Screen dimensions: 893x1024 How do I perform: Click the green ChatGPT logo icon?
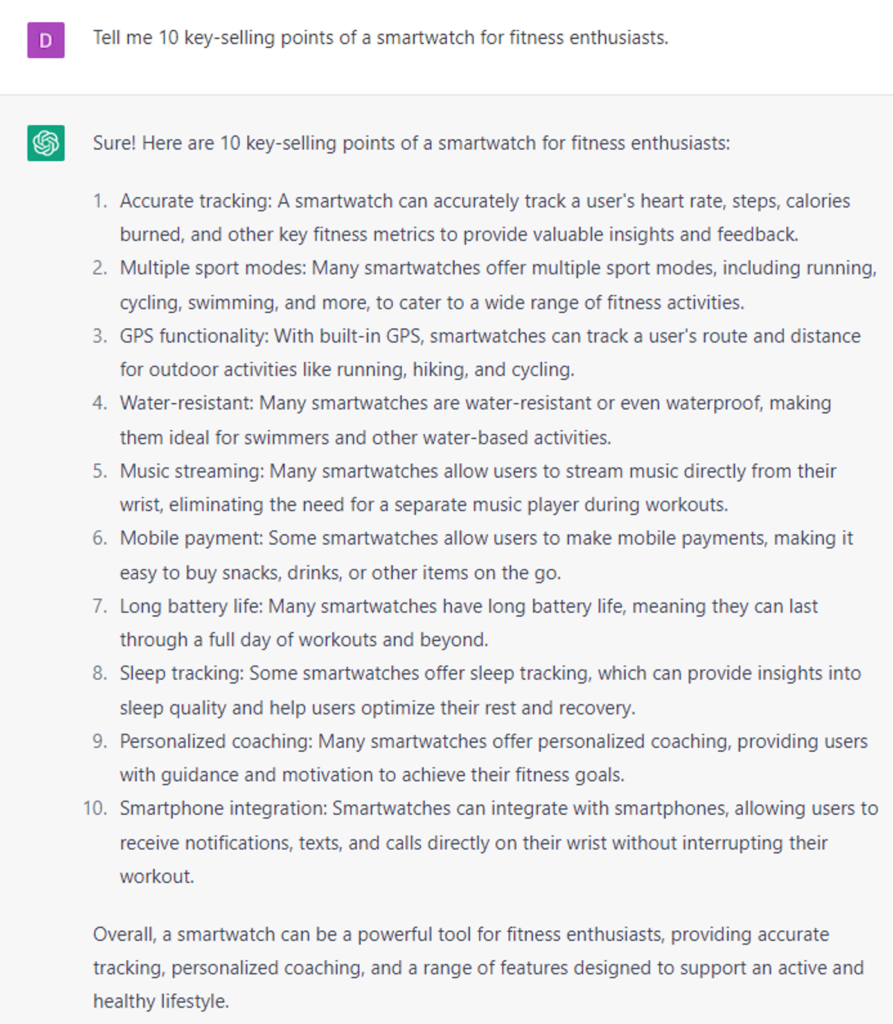[46, 143]
